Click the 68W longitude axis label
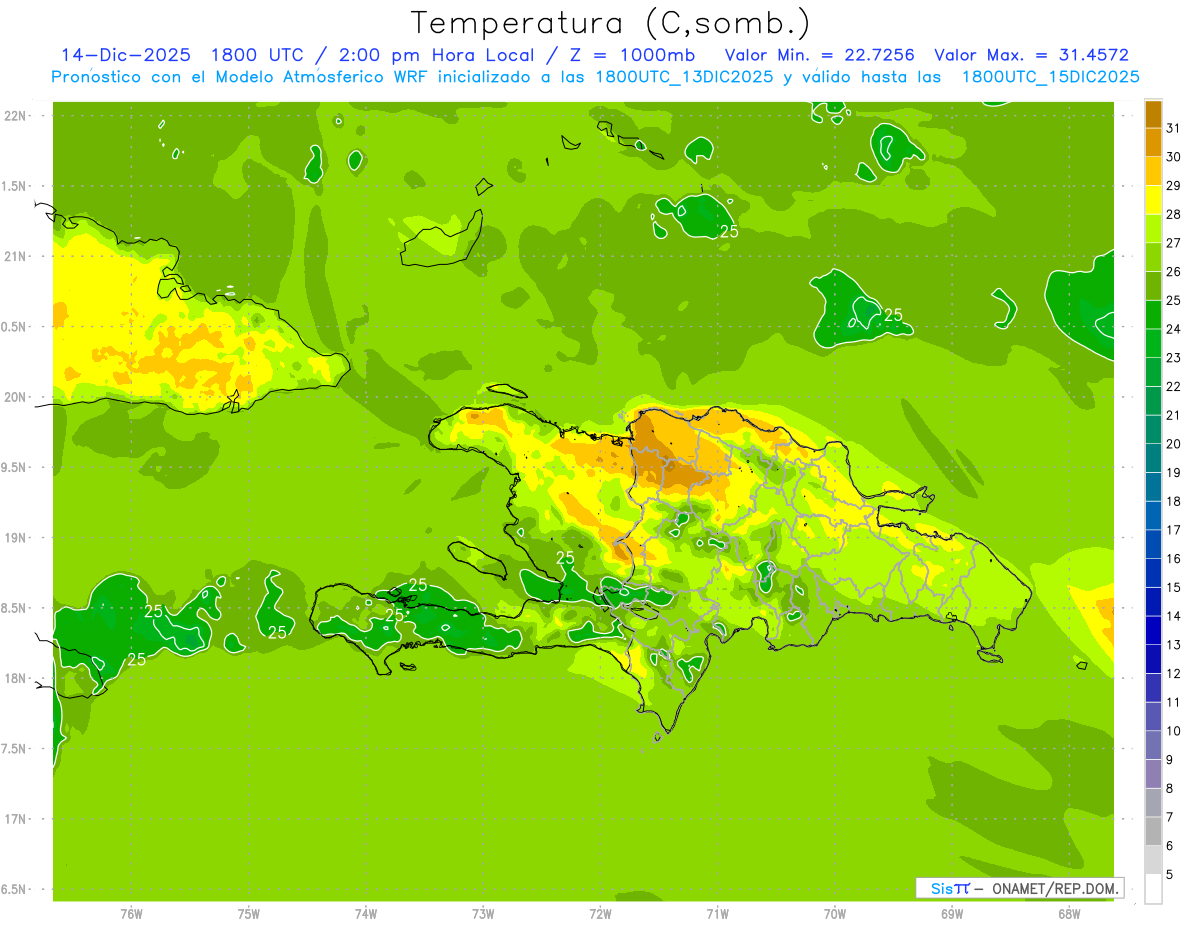The height and width of the screenshot is (927, 1200). click(1068, 913)
